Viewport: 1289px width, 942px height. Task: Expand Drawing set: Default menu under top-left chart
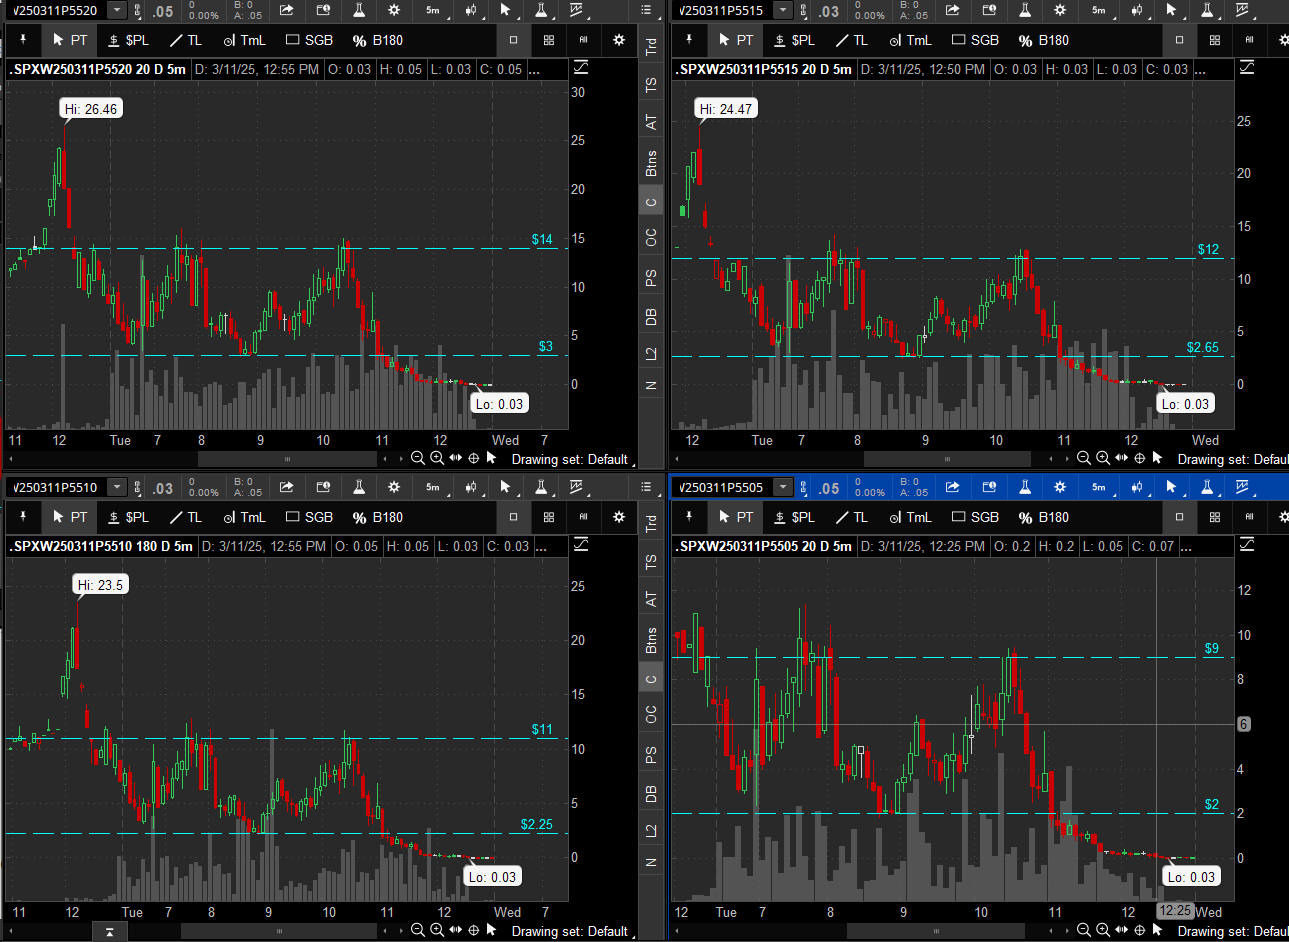[x=570, y=459]
